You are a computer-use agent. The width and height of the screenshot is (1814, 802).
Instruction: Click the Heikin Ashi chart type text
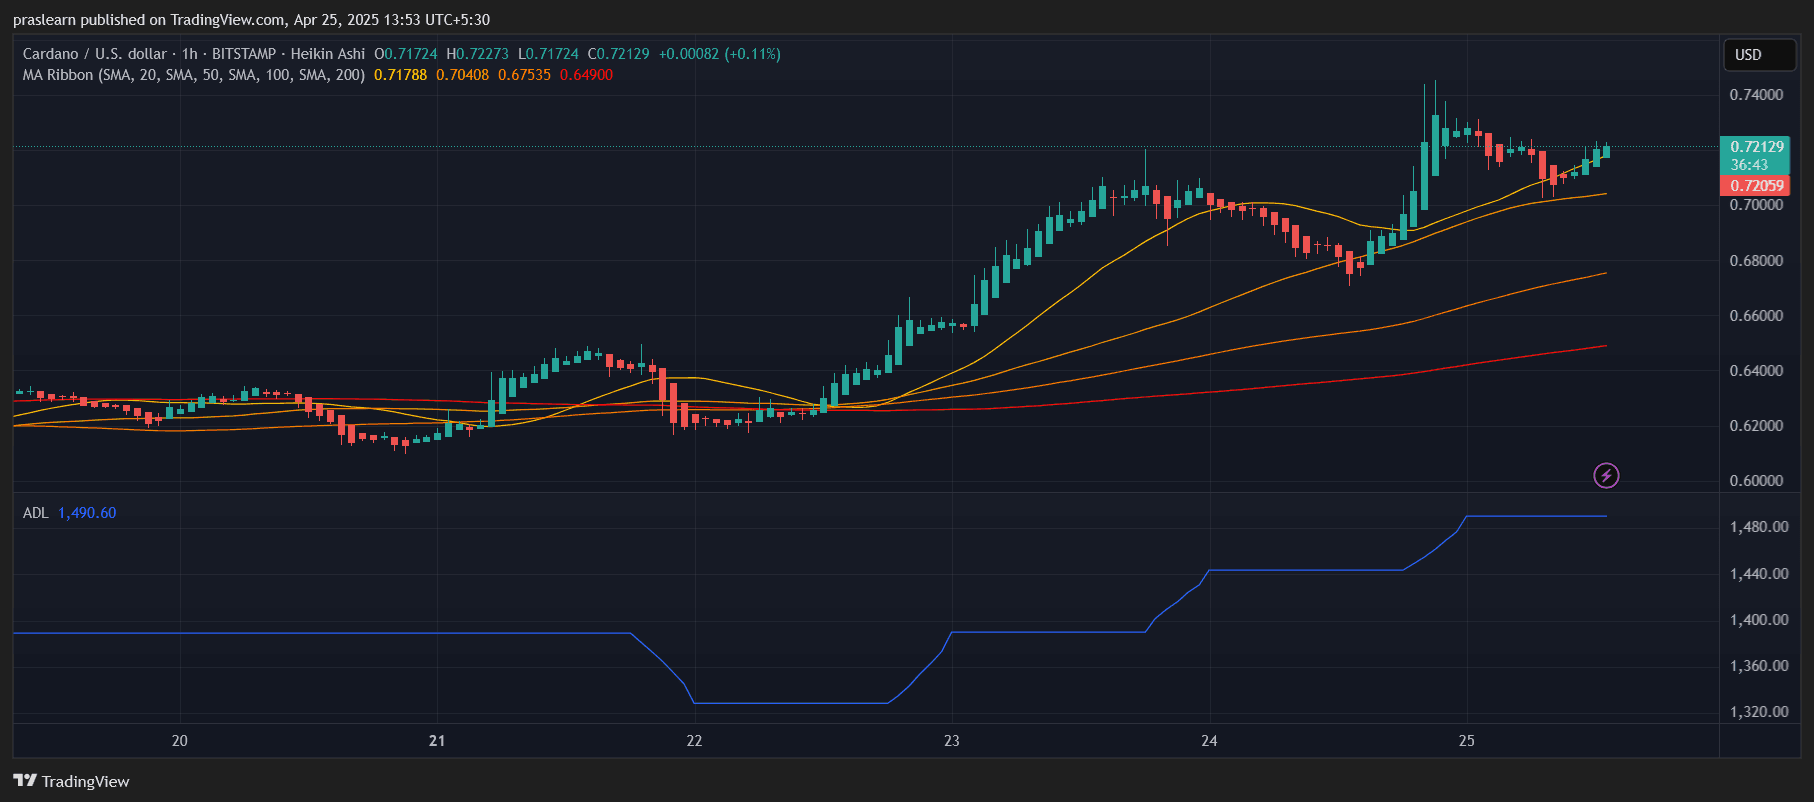[327, 54]
